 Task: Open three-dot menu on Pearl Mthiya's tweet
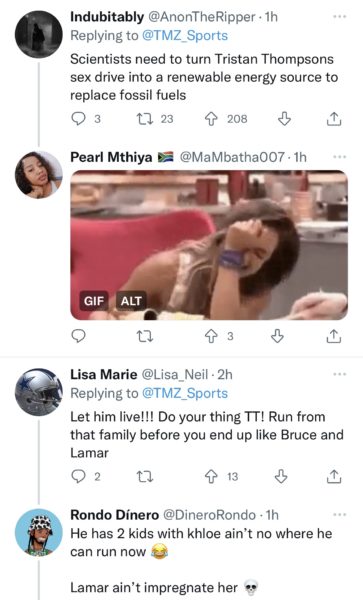[x=339, y=157]
